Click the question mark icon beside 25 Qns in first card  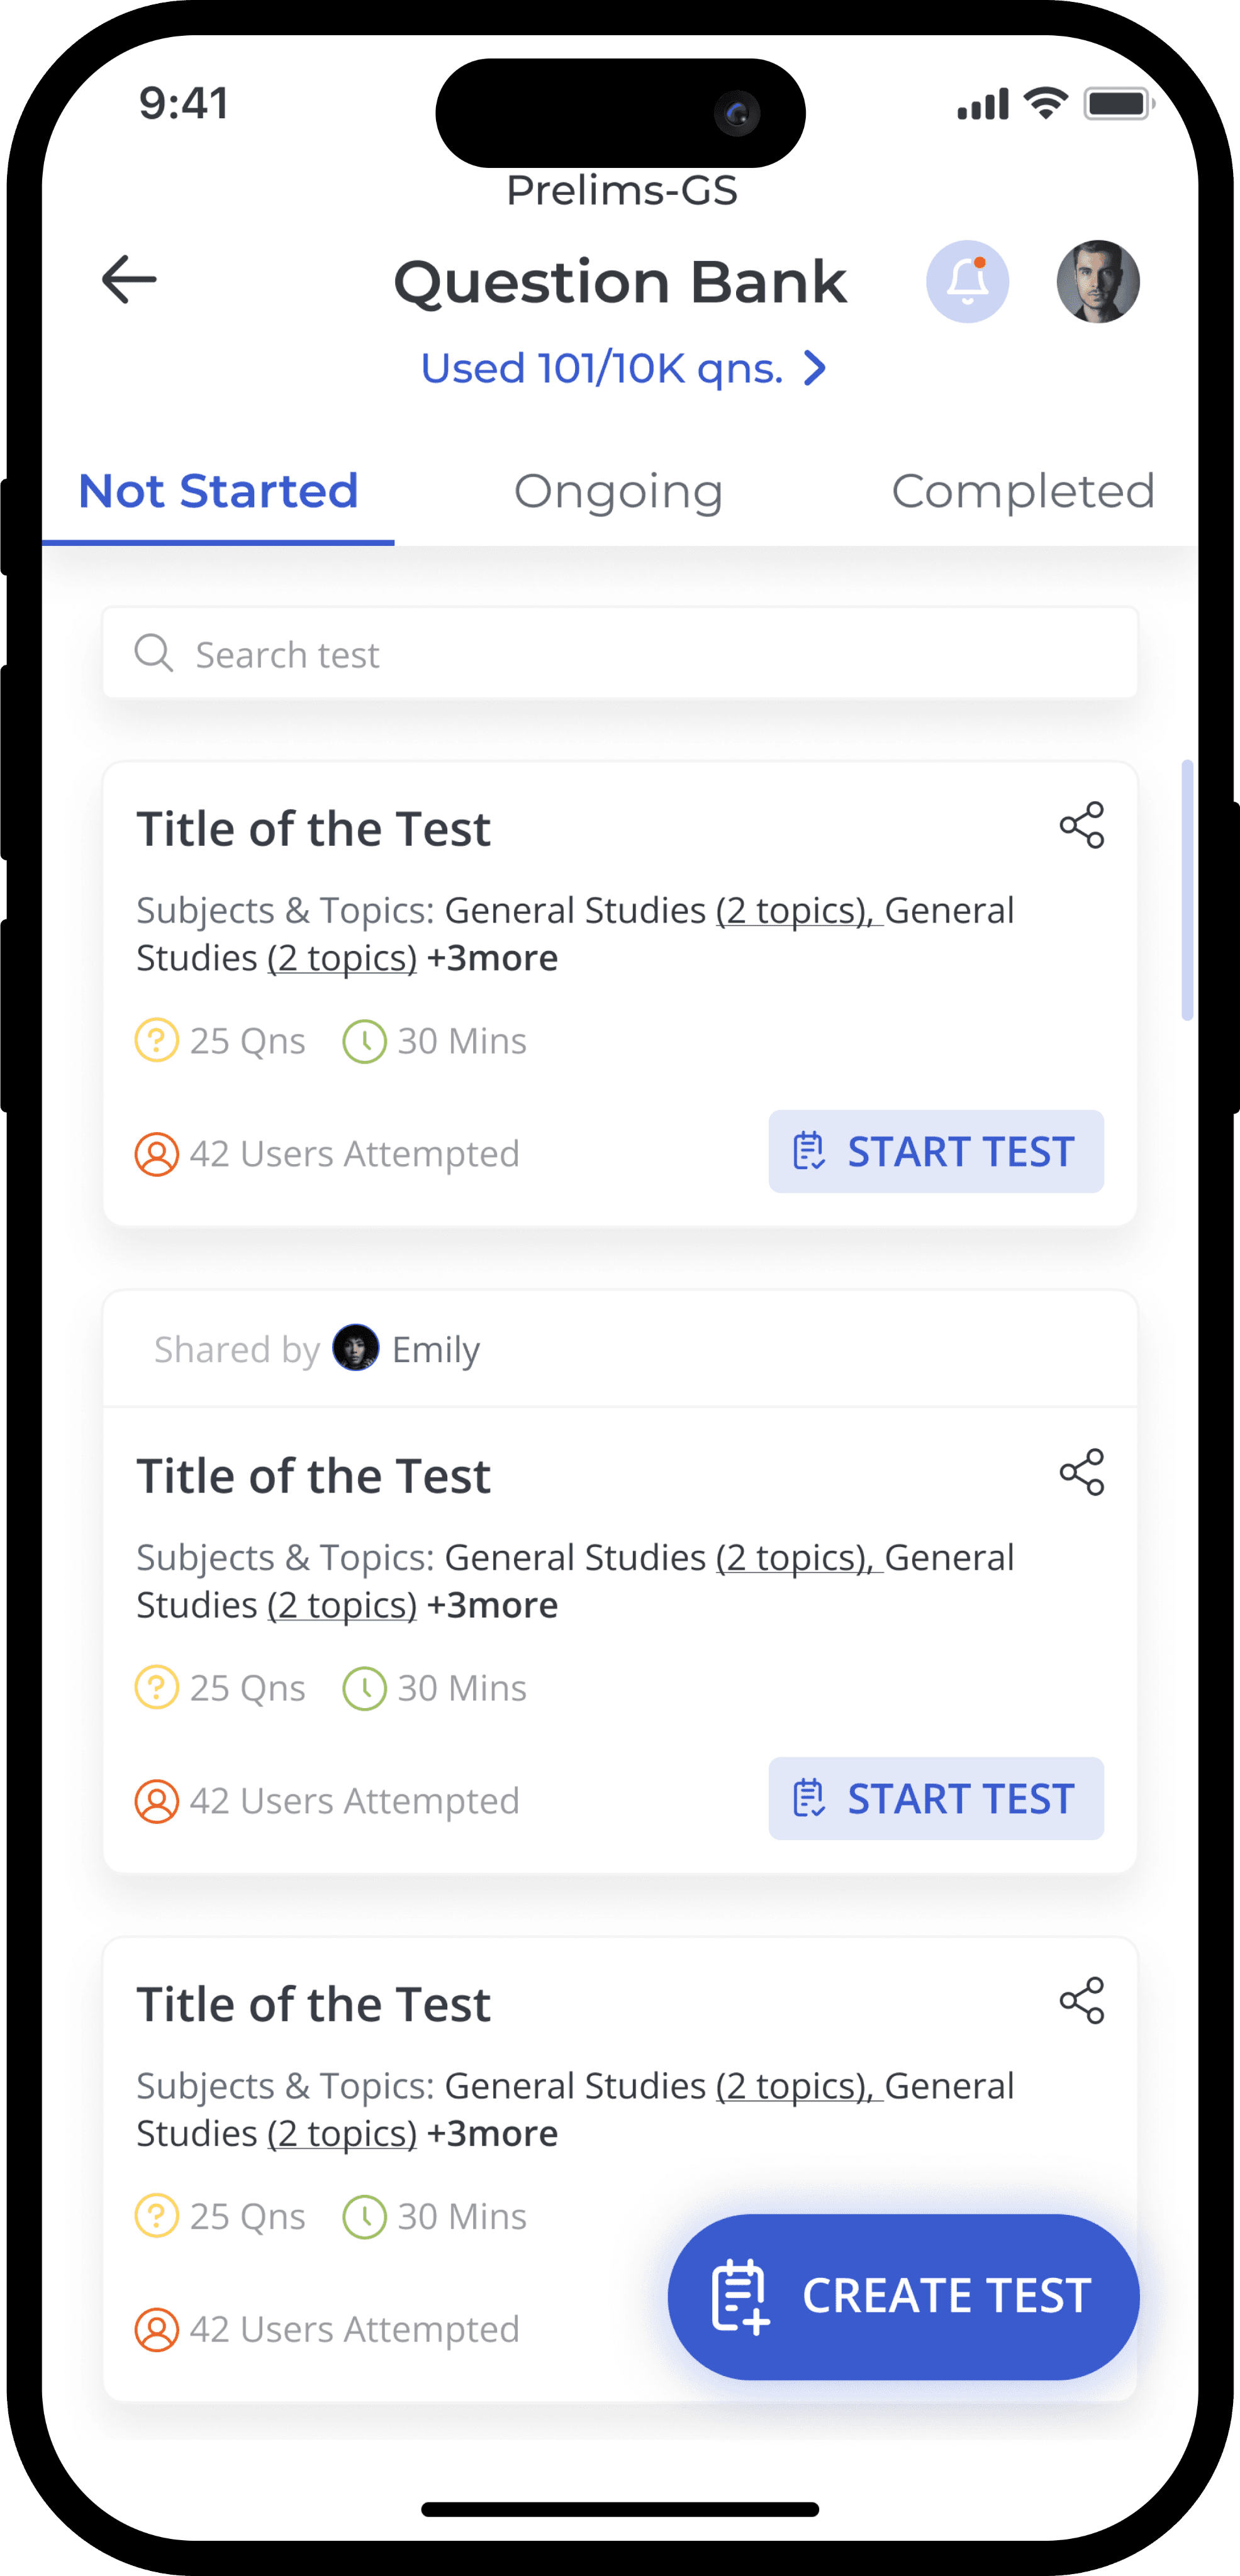(157, 1041)
